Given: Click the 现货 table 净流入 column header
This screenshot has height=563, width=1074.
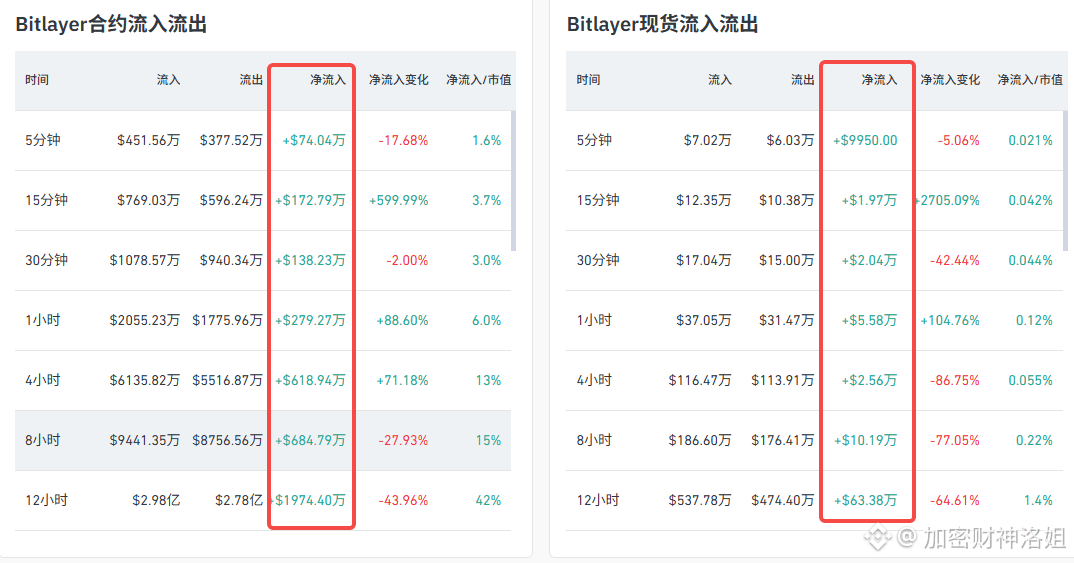Looking at the screenshot, I should [x=879, y=80].
